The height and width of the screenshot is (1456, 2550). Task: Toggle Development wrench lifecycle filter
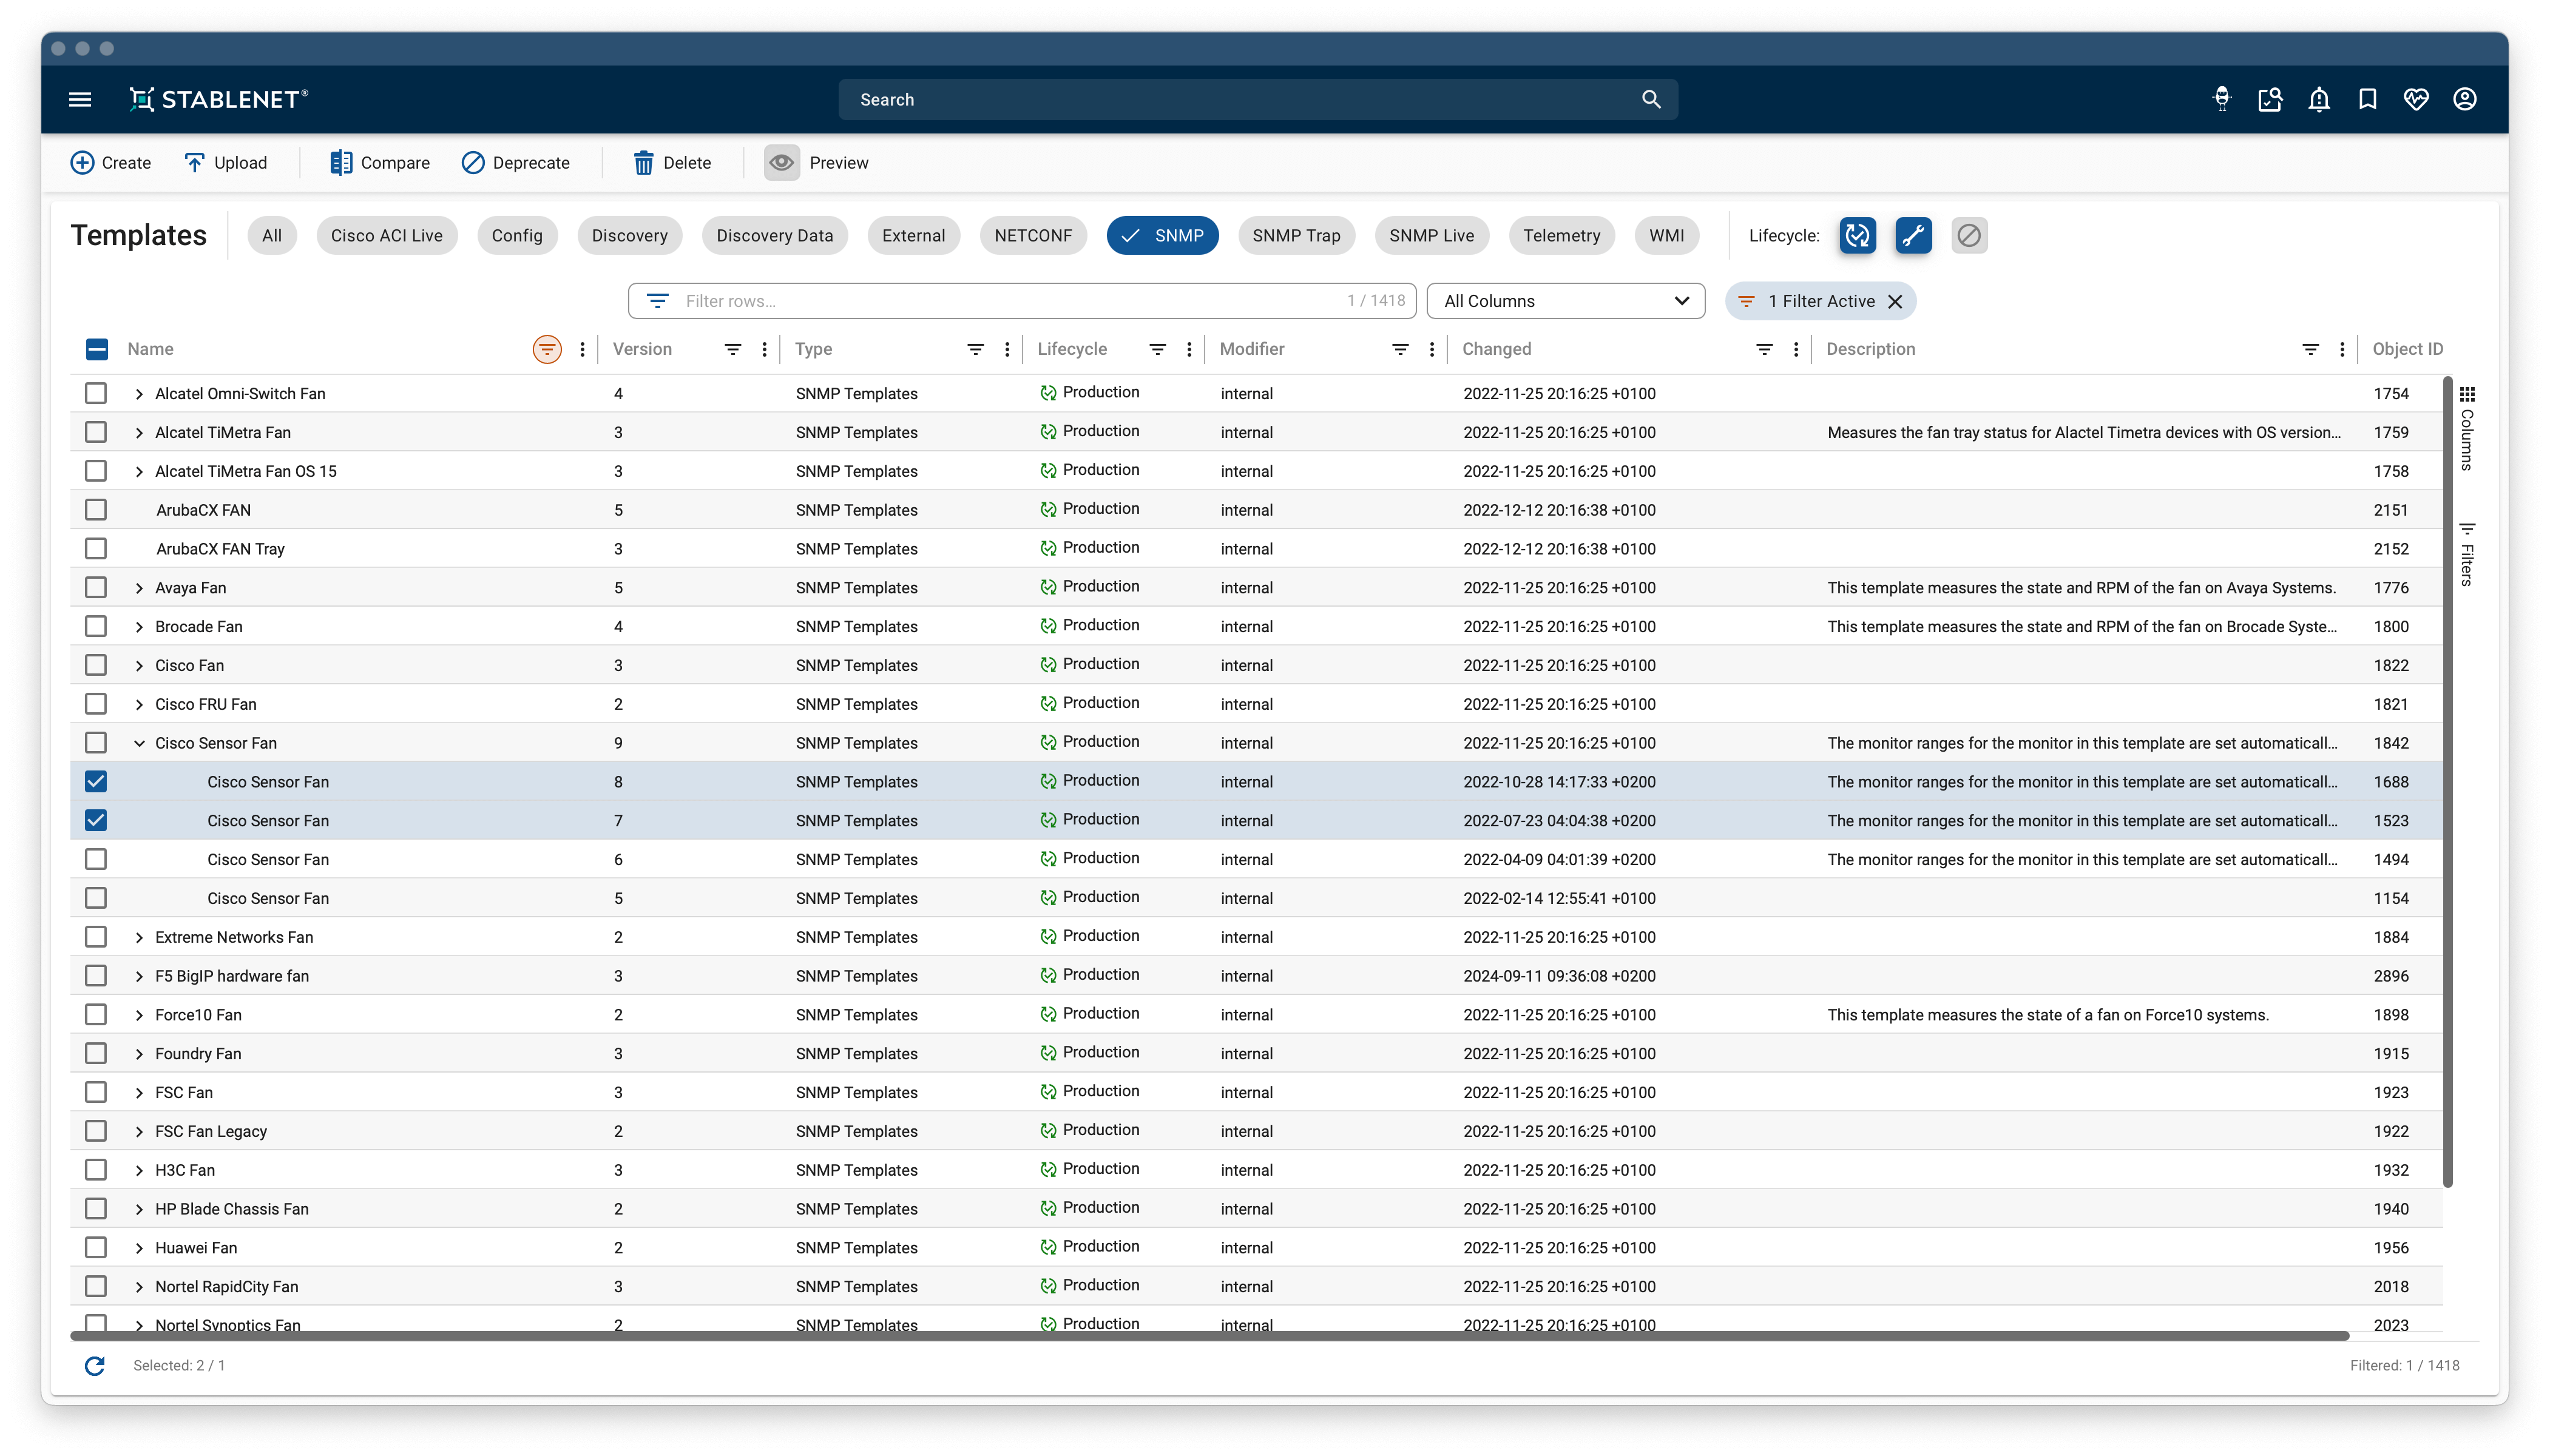click(x=1913, y=235)
